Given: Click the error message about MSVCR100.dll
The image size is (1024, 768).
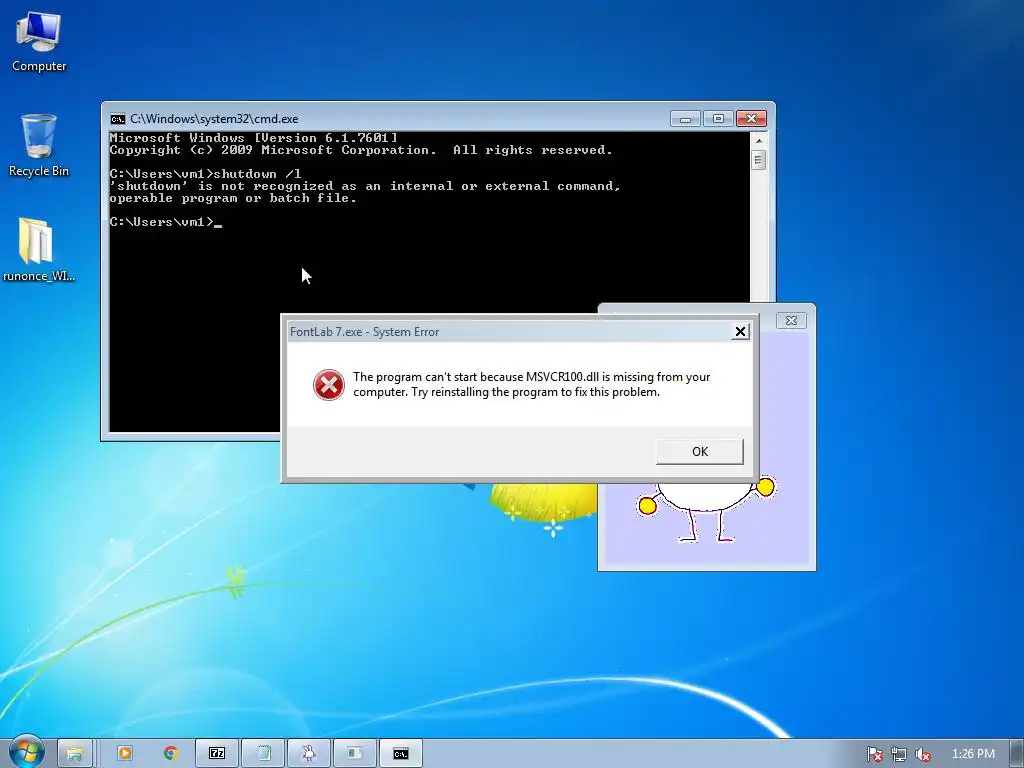Looking at the screenshot, I should pyautogui.click(x=532, y=384).
